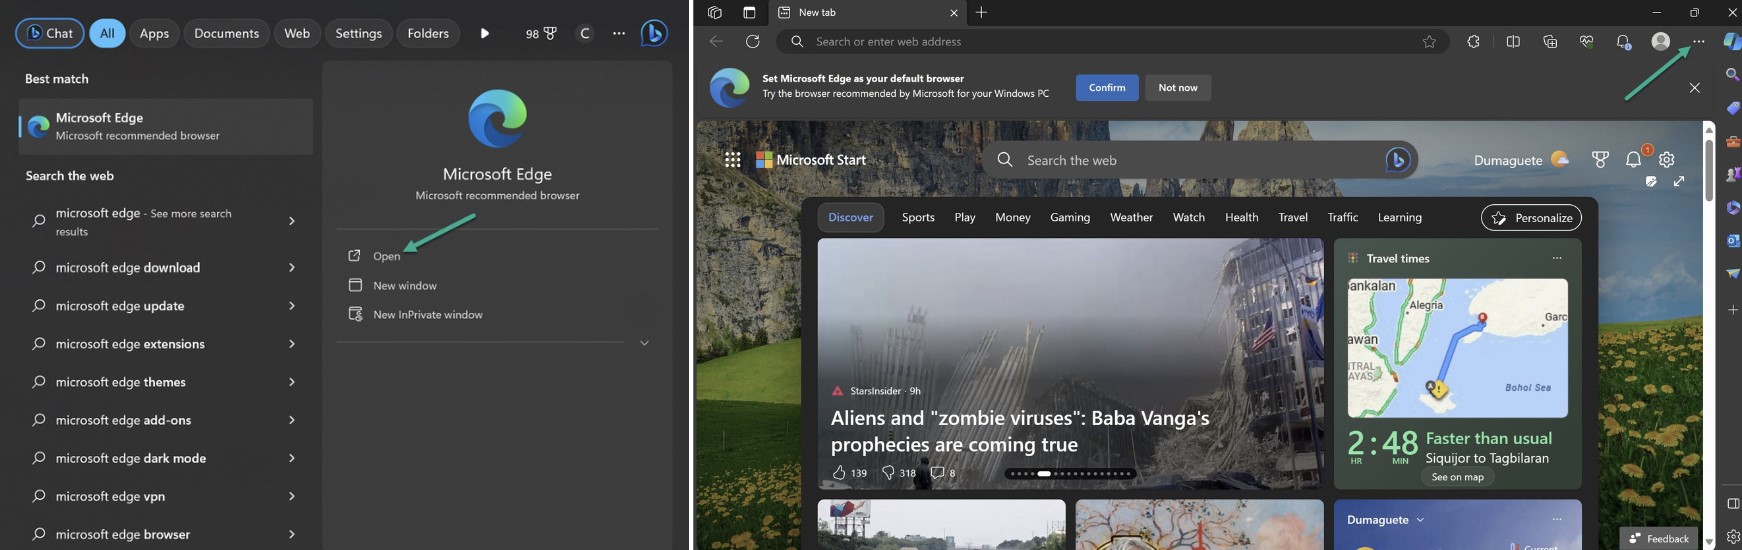The height and width of the screenshot is (550, 1742).
Task: Click the Personalize button
Action: (x=1532, y=217)
